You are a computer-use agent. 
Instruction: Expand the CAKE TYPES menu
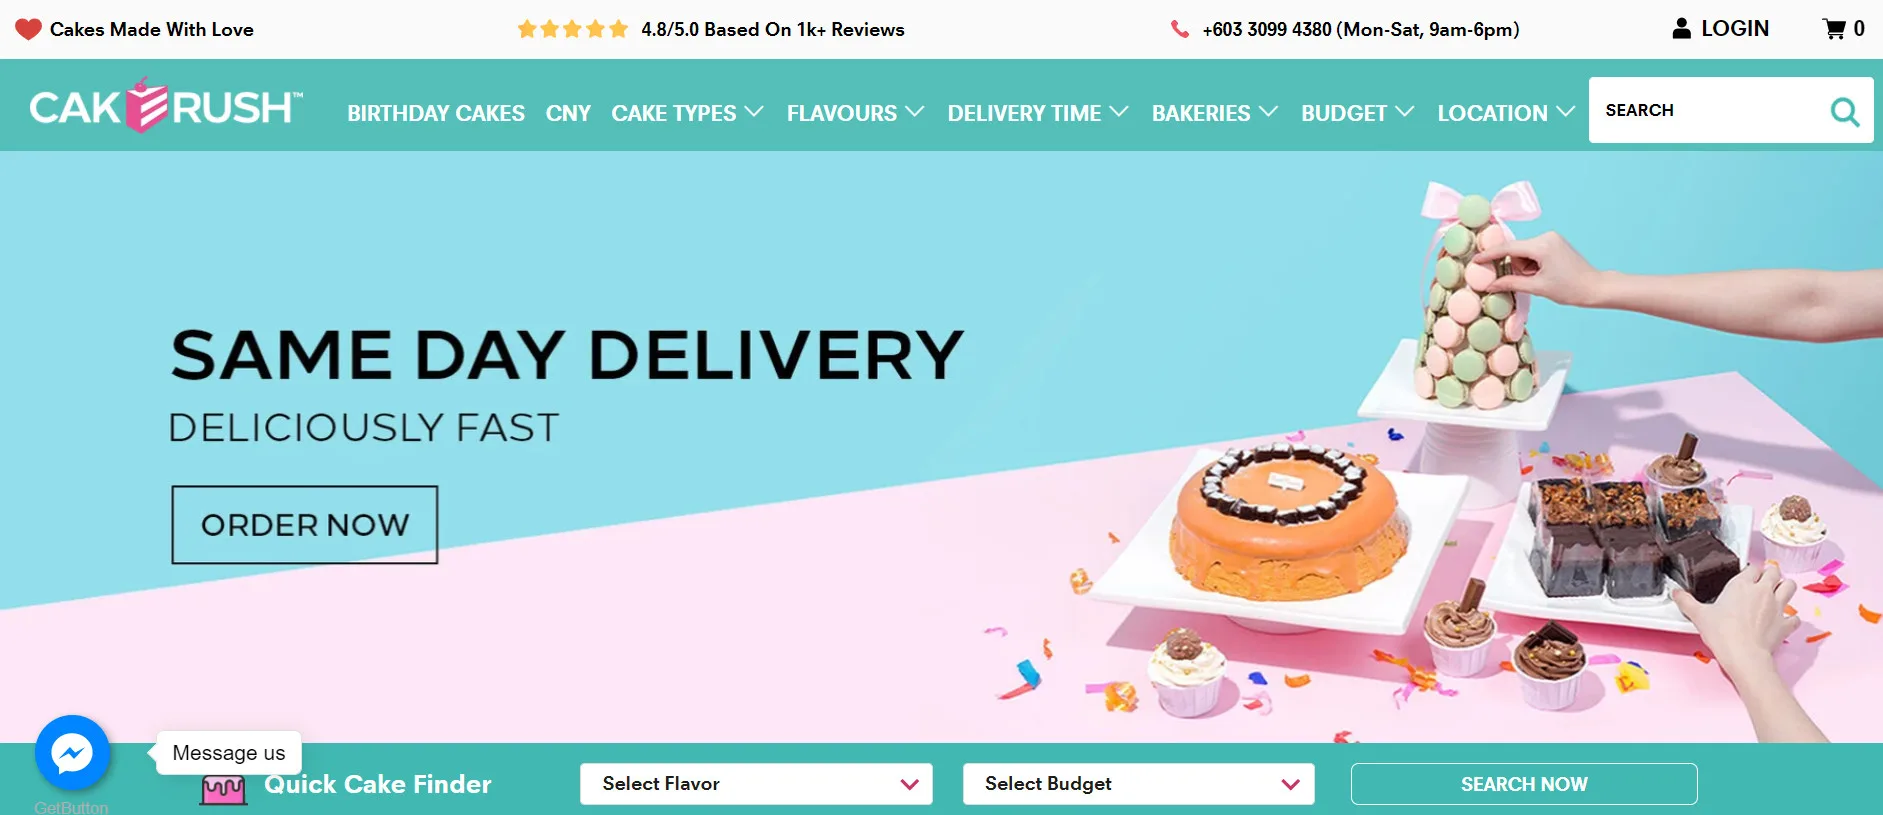point(687,113)
